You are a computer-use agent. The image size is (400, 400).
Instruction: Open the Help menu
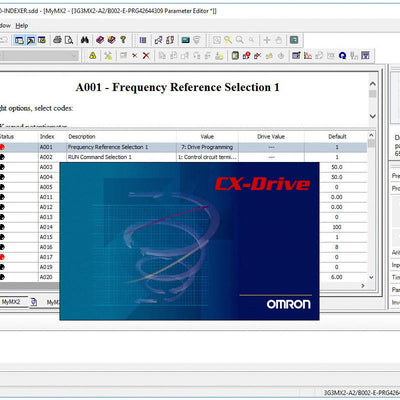(x=22, y=25)
